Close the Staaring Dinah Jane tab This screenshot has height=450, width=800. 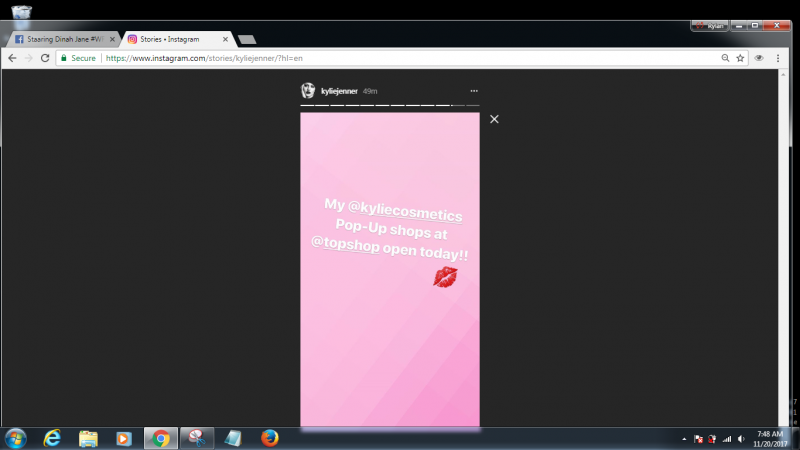coord(112,39)
